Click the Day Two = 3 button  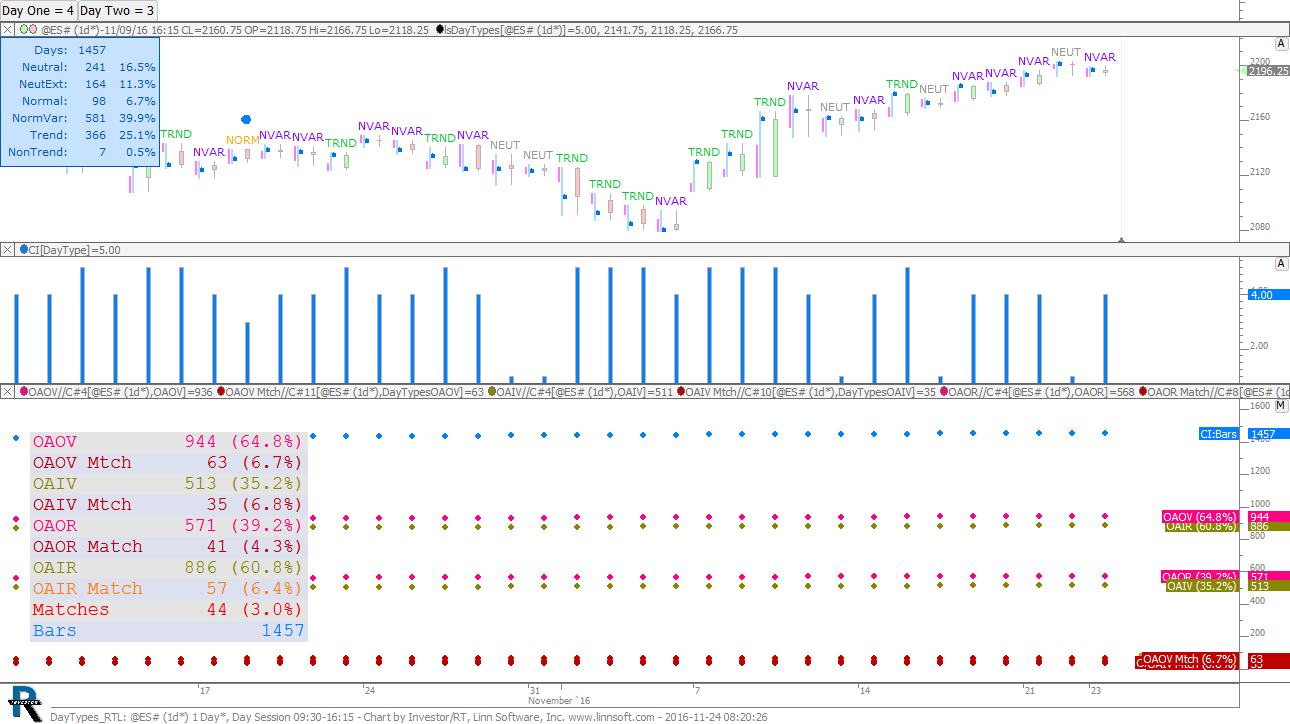pos(117,10)
